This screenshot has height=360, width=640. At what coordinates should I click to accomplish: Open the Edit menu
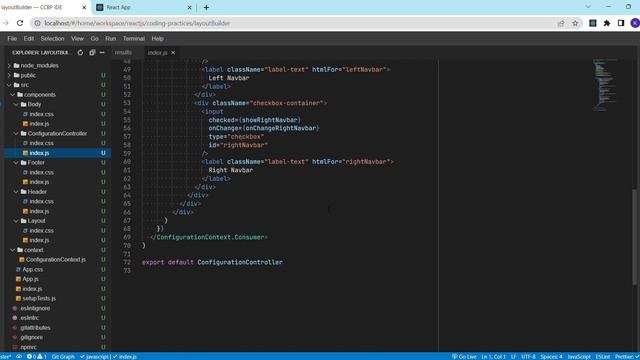click(29, 38)
